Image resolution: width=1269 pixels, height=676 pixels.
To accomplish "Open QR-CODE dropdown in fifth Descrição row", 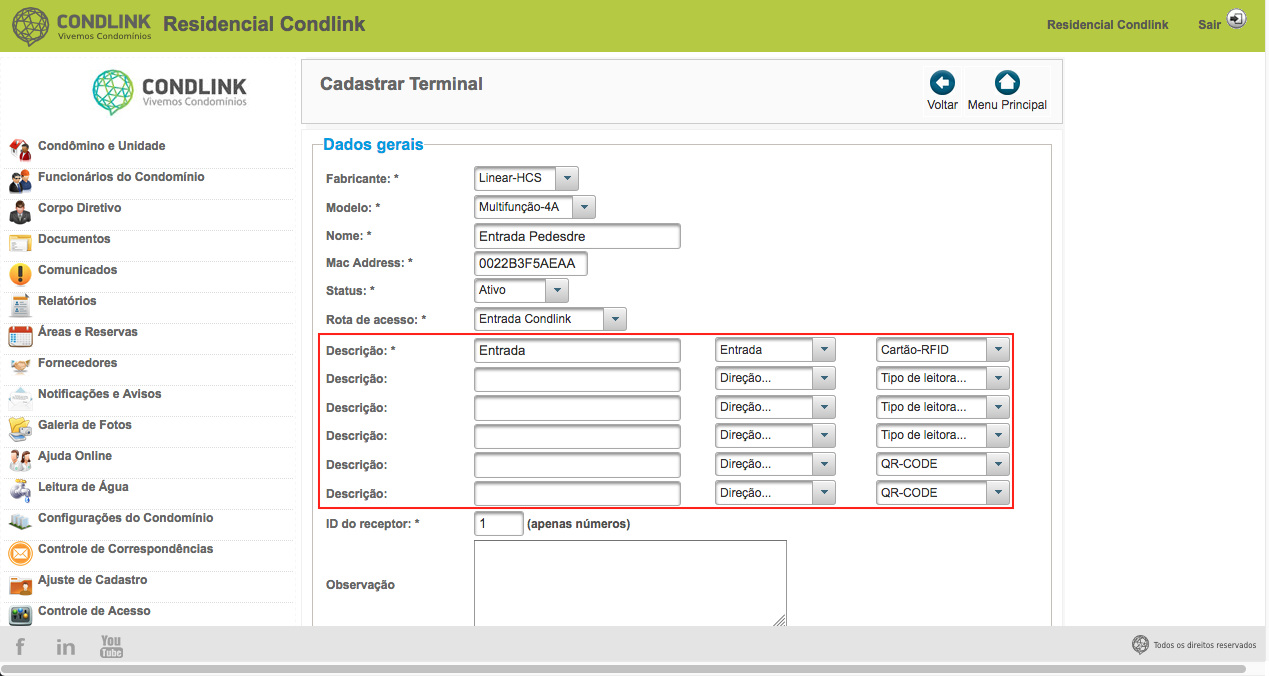I will click(x=942, y=464).
